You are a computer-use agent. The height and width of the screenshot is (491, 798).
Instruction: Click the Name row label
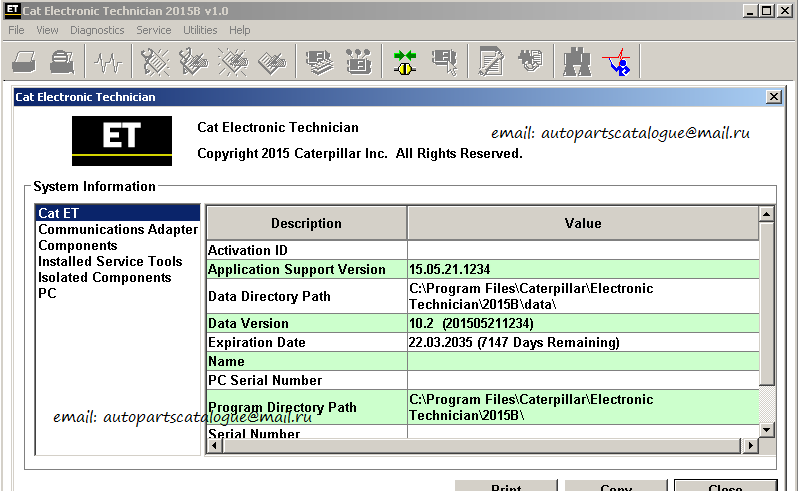226,361
